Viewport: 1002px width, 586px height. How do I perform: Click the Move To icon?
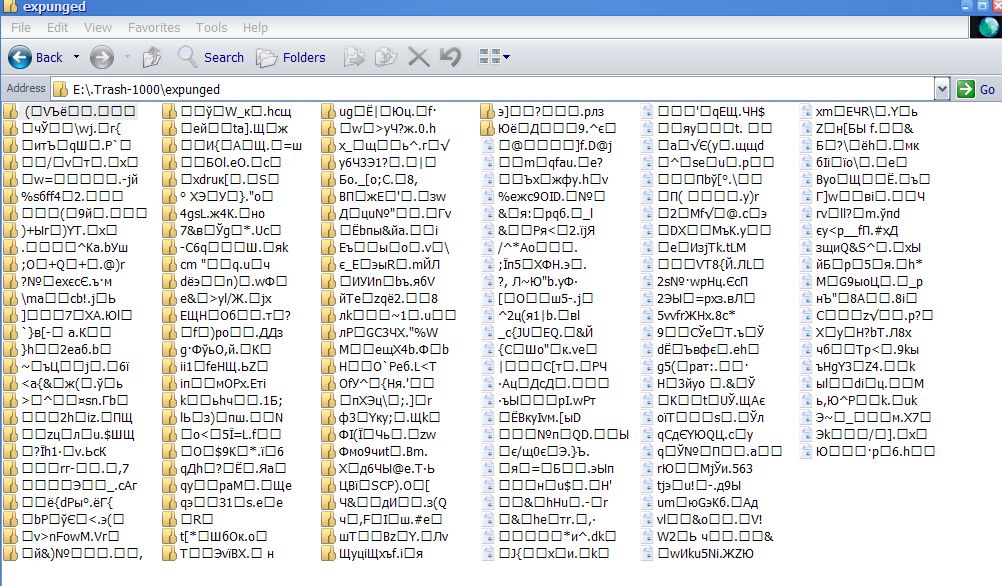pos(354,58)
